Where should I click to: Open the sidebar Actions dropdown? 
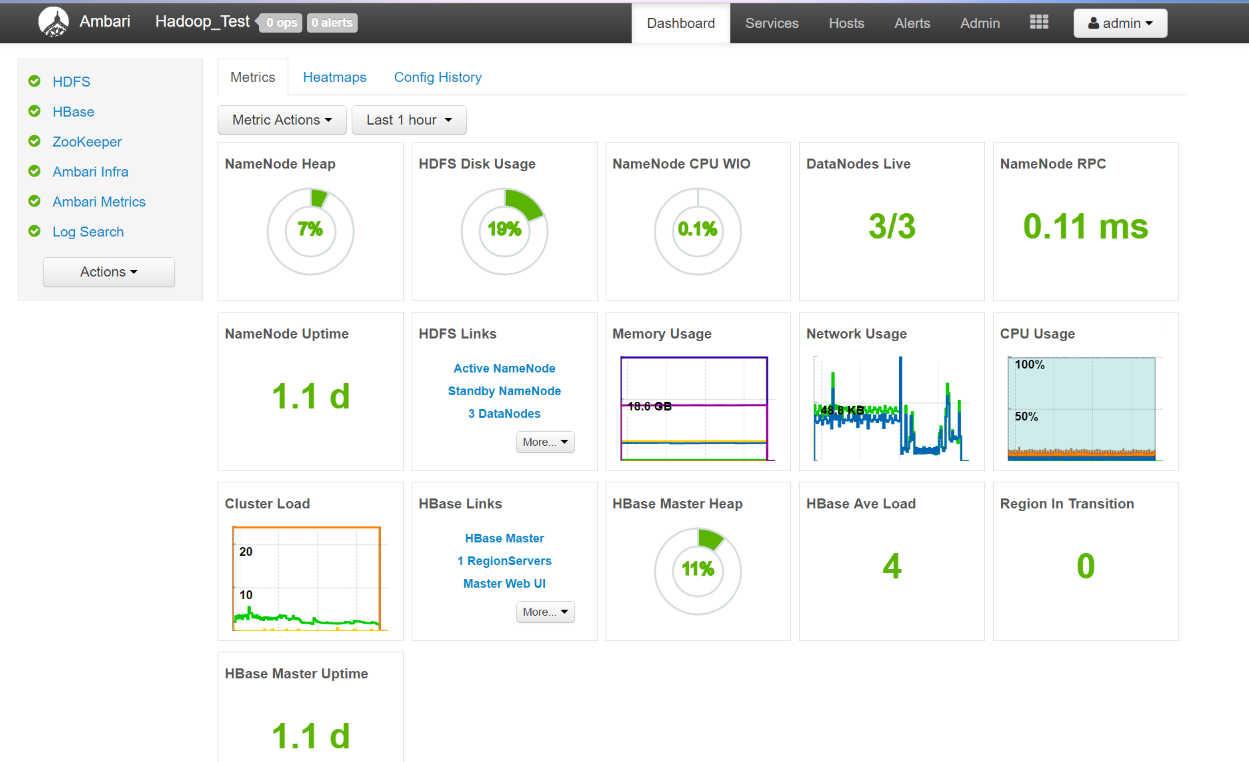click(x=109, y=272)
